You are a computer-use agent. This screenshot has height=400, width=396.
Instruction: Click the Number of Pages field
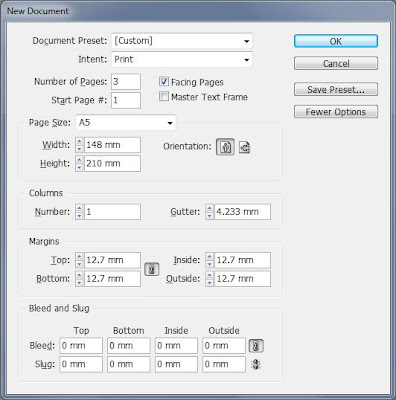coord(126,82)
